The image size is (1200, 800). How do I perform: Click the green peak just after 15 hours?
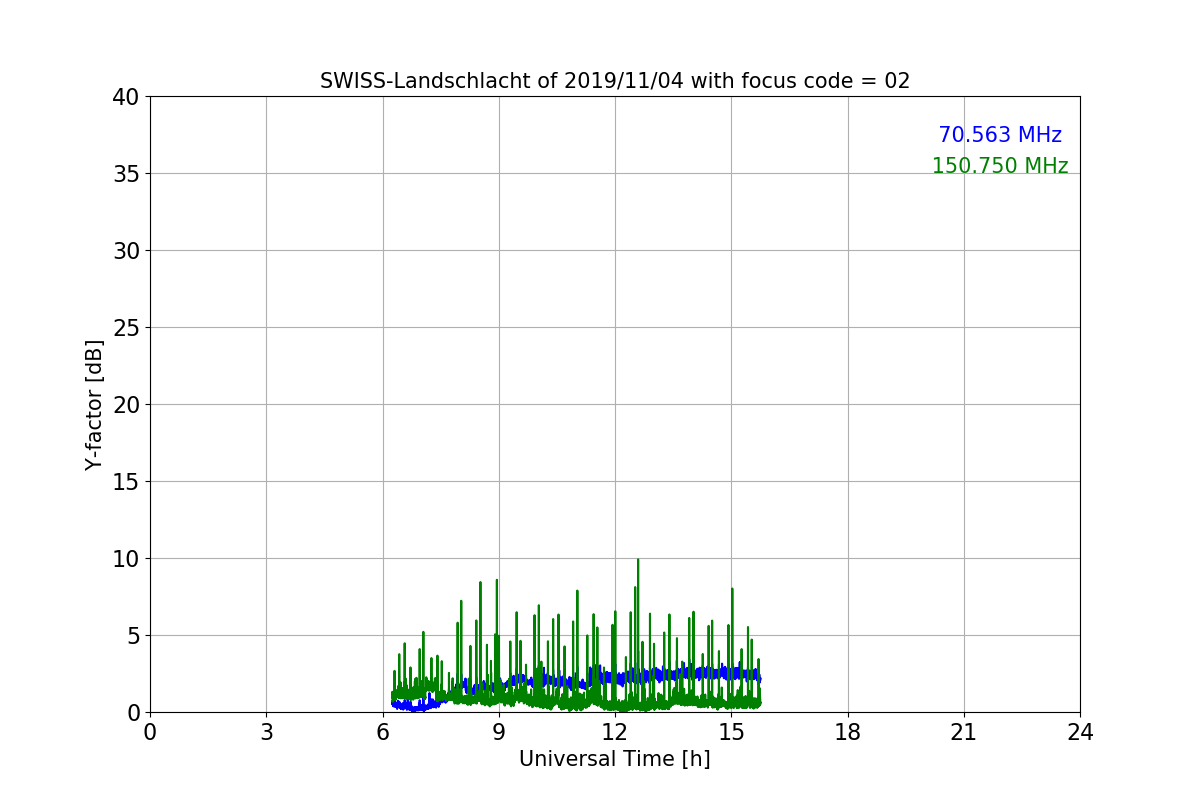(732, 590)
